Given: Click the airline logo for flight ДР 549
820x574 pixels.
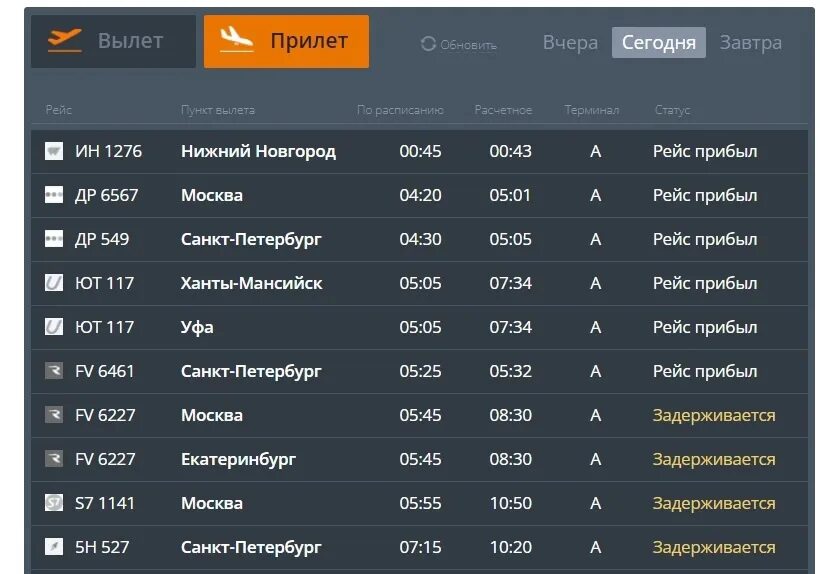Looking at the screenshot, I should 54,240.
